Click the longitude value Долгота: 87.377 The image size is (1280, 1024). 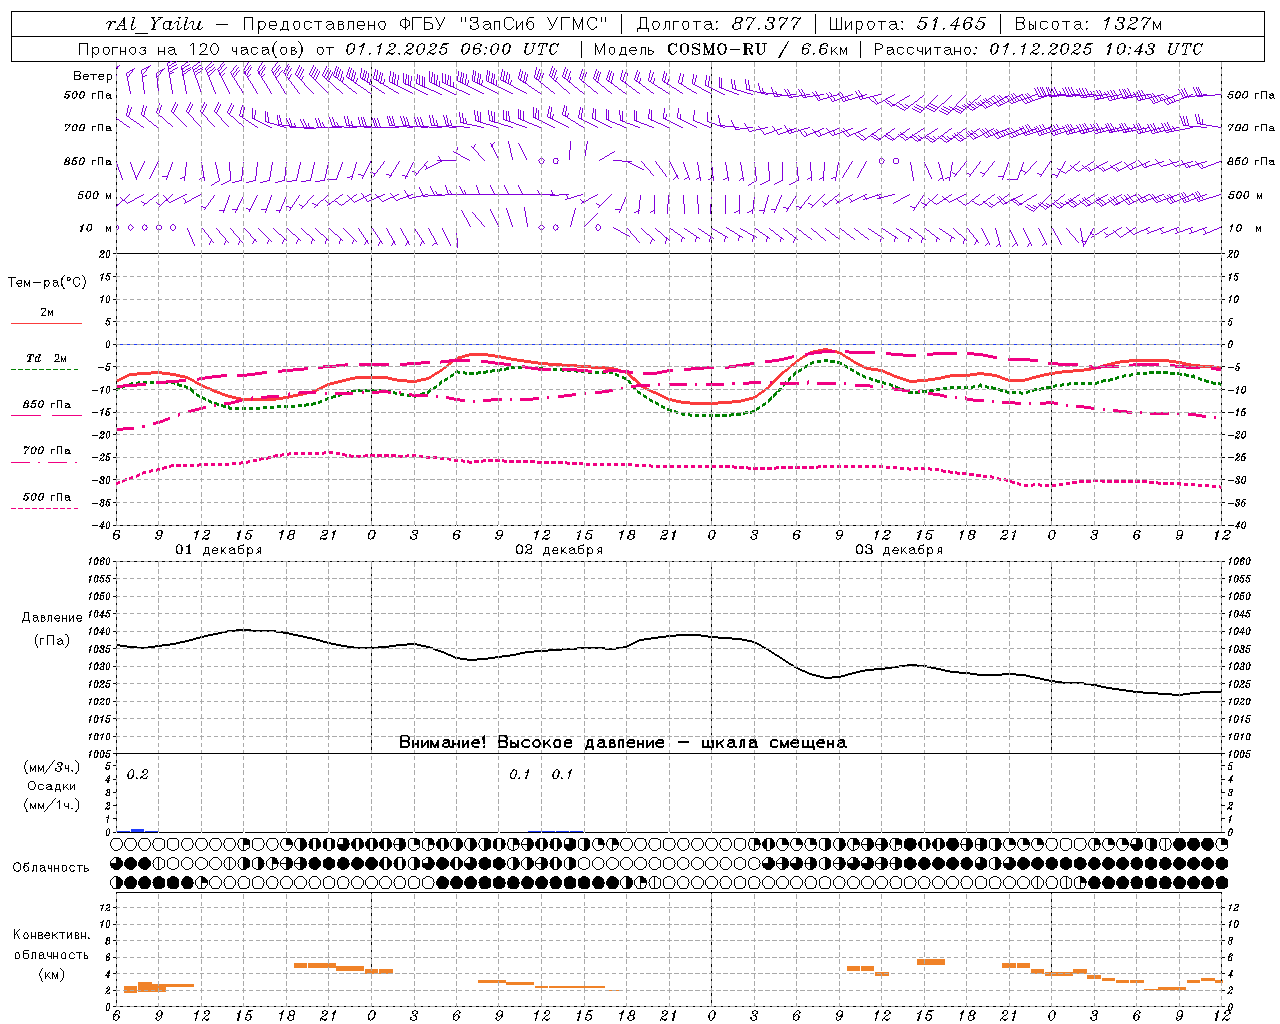coord(718,24)
